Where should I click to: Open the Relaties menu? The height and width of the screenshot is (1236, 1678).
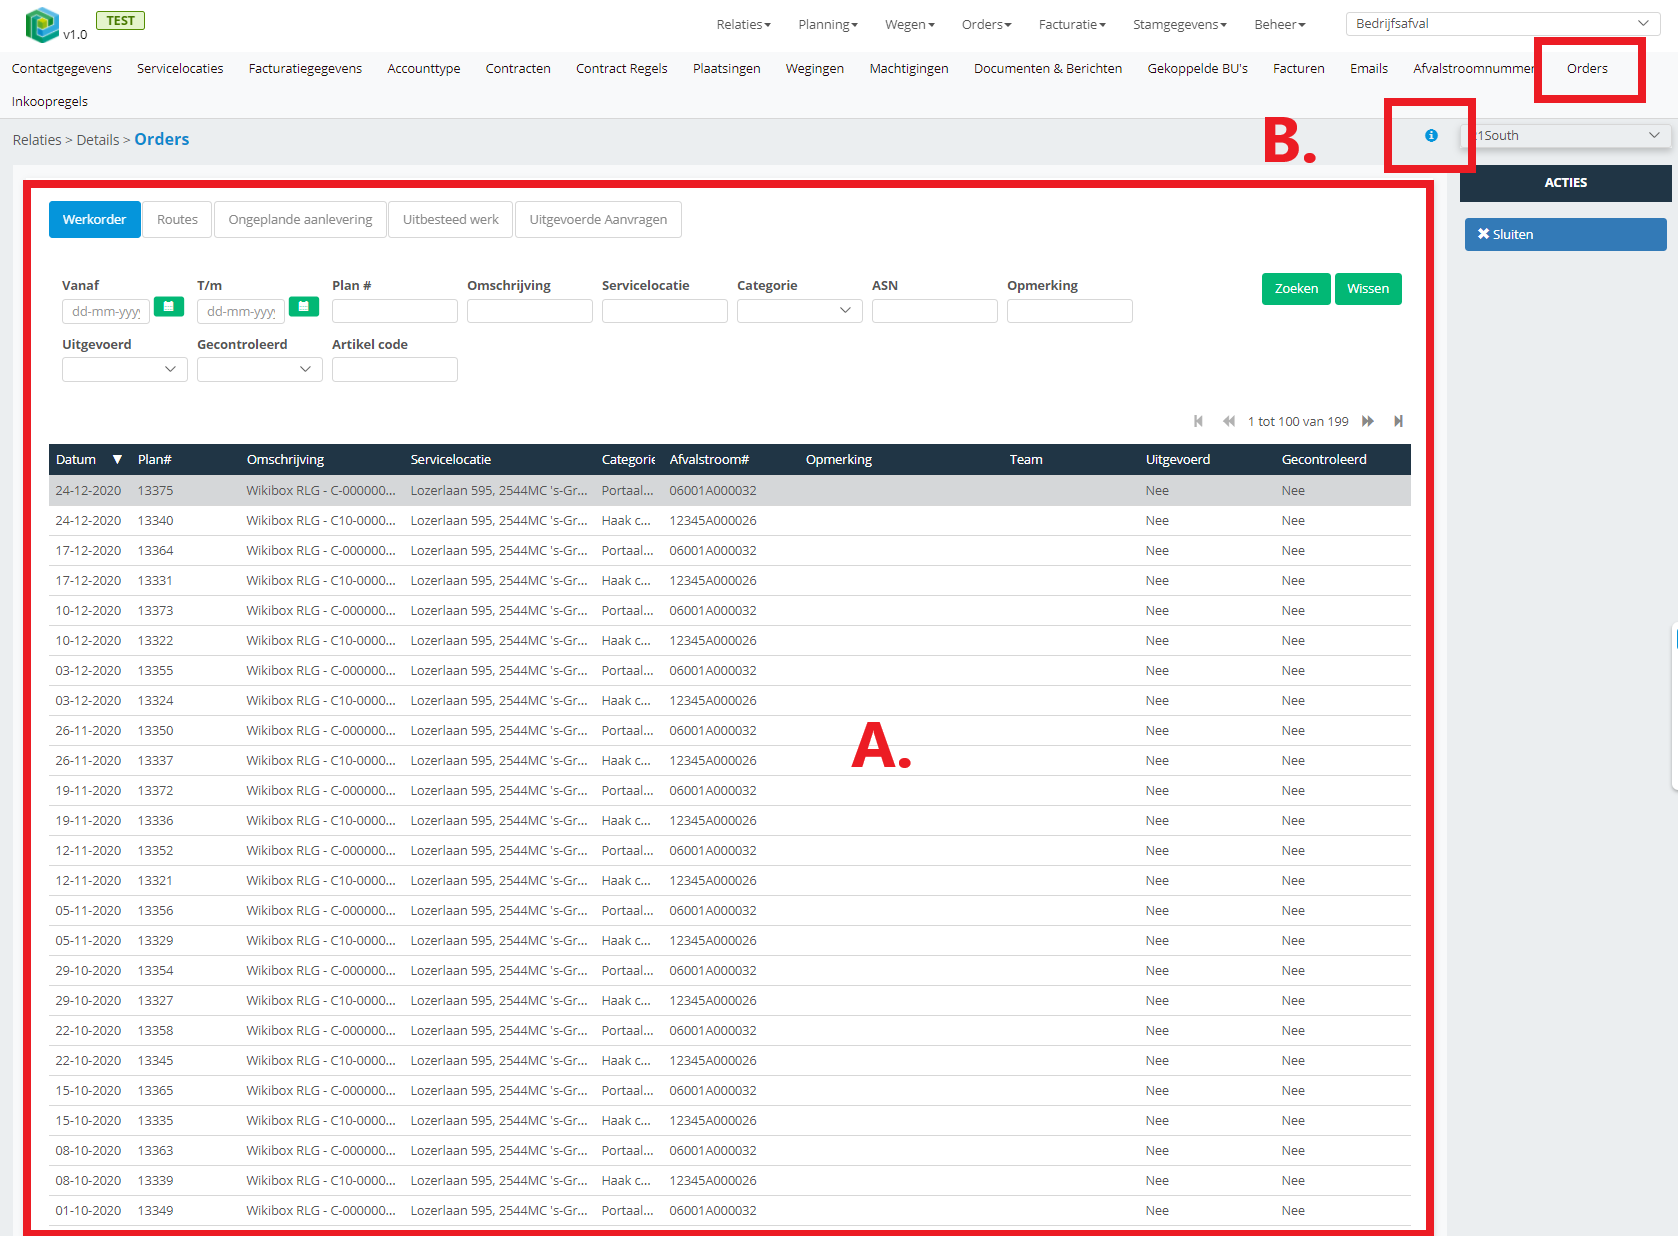743,24
